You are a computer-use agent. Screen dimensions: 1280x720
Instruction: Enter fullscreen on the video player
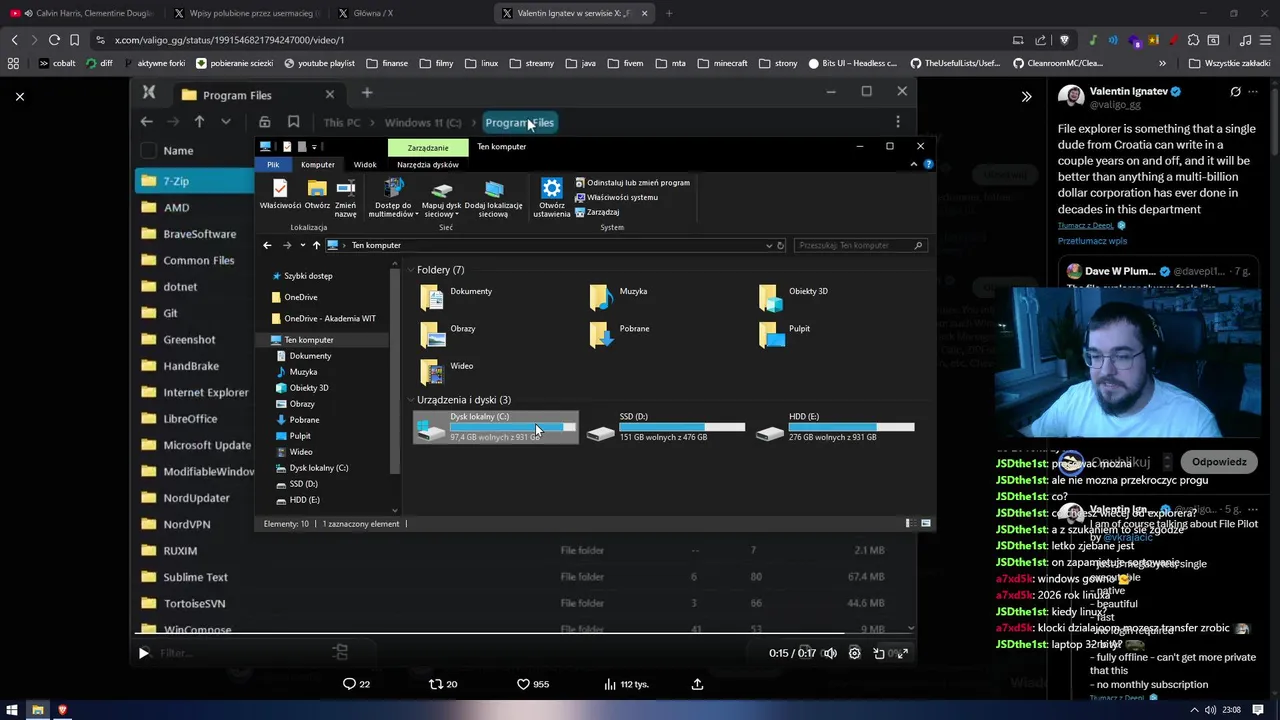[x=902, y=653]
